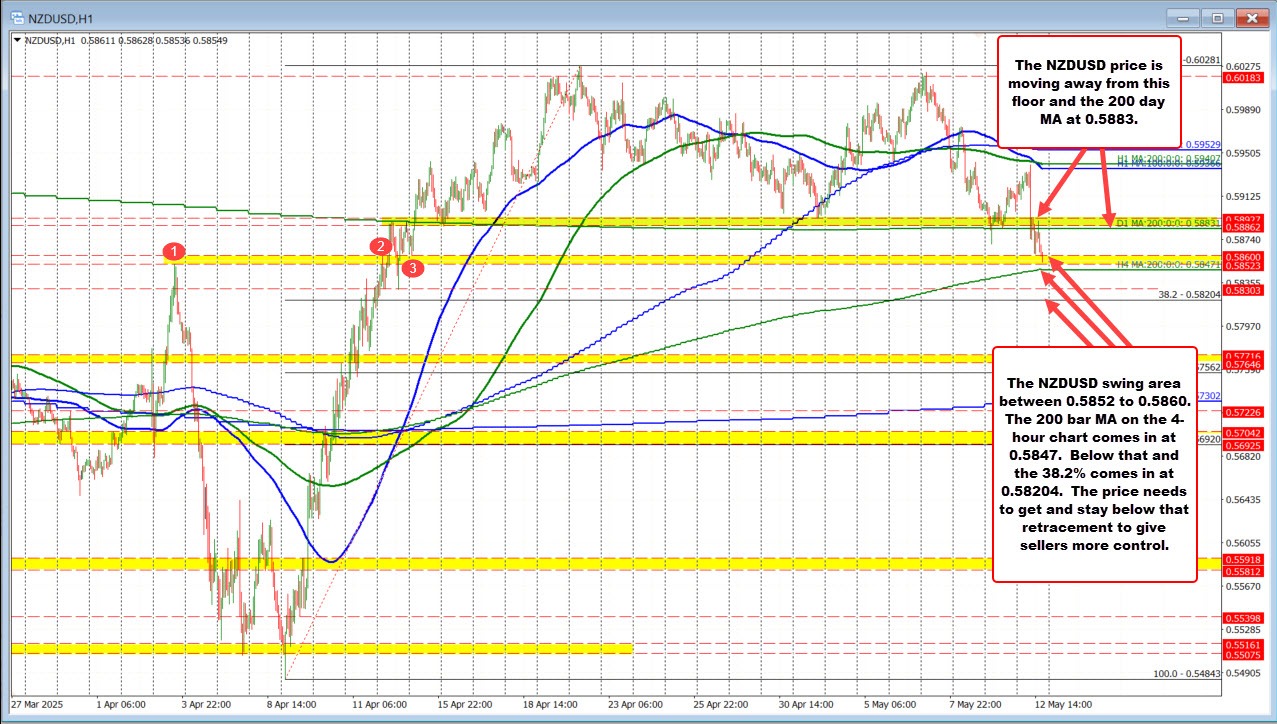Screen dimensions: 1277x724
Task: Select the red circle marker numbered 2
Action: (x=380, y=246)
